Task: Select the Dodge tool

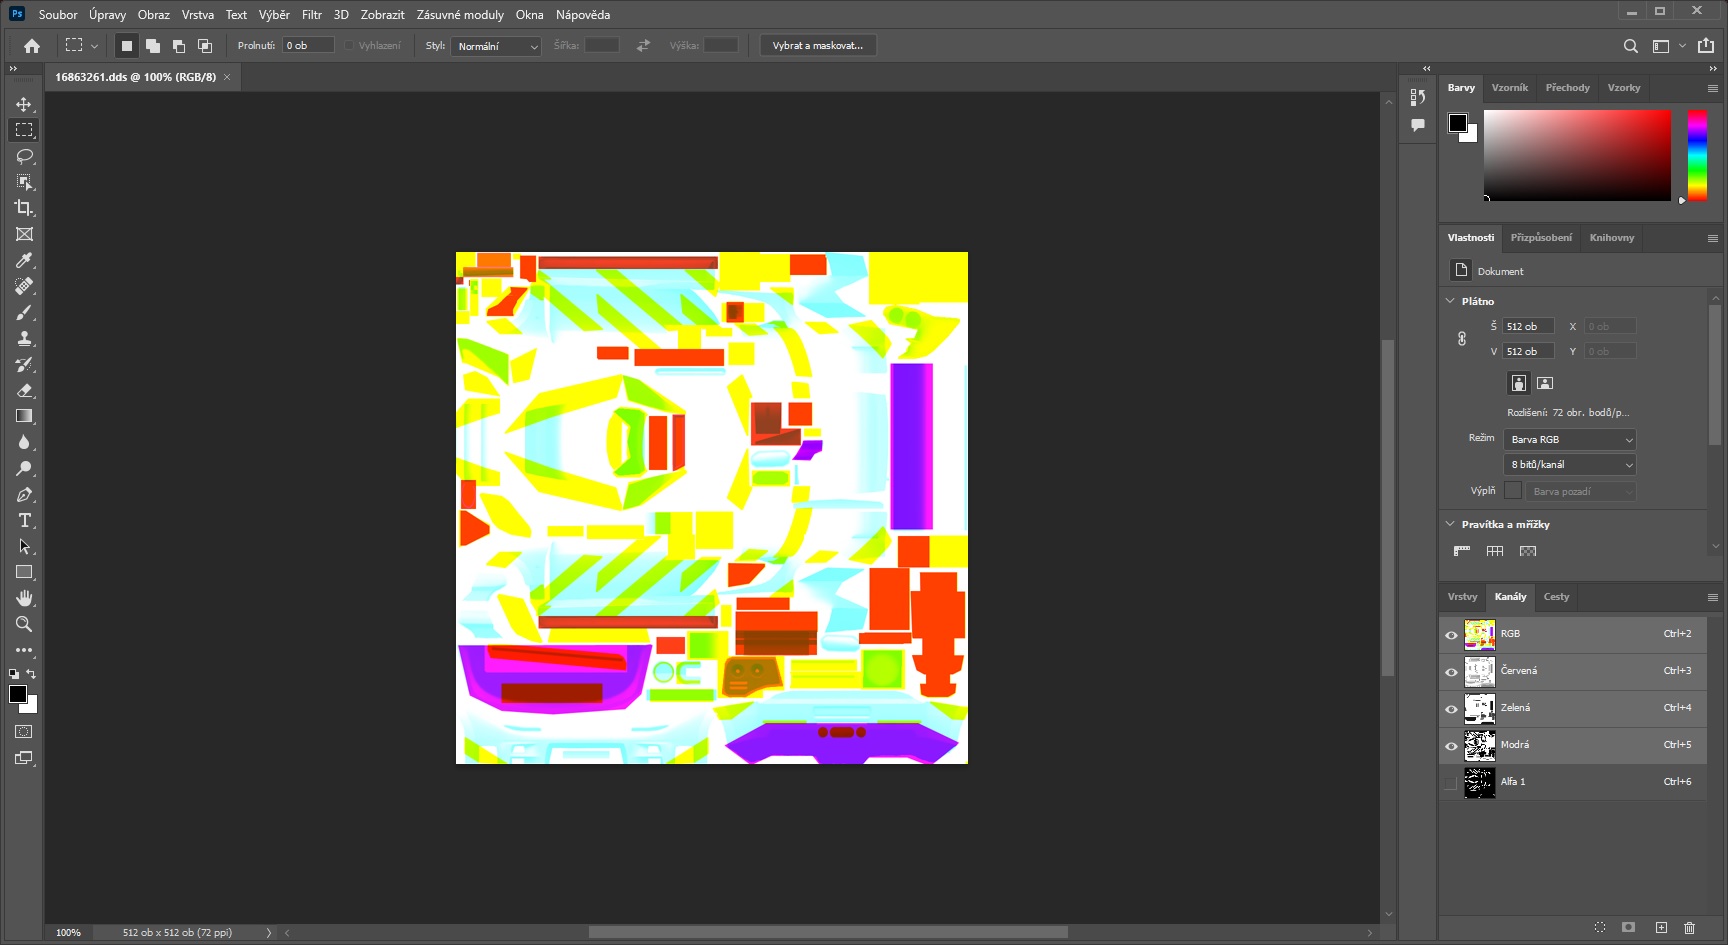Action: click(x=24, y=468)
